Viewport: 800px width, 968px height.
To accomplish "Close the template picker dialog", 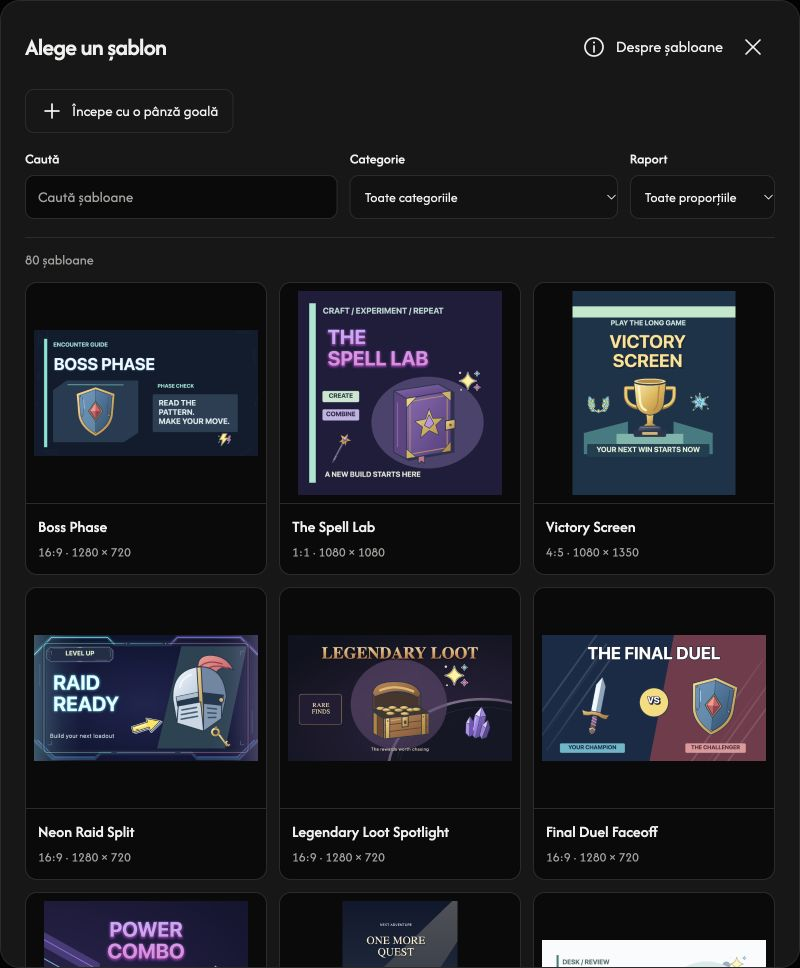I will point(752,47).
